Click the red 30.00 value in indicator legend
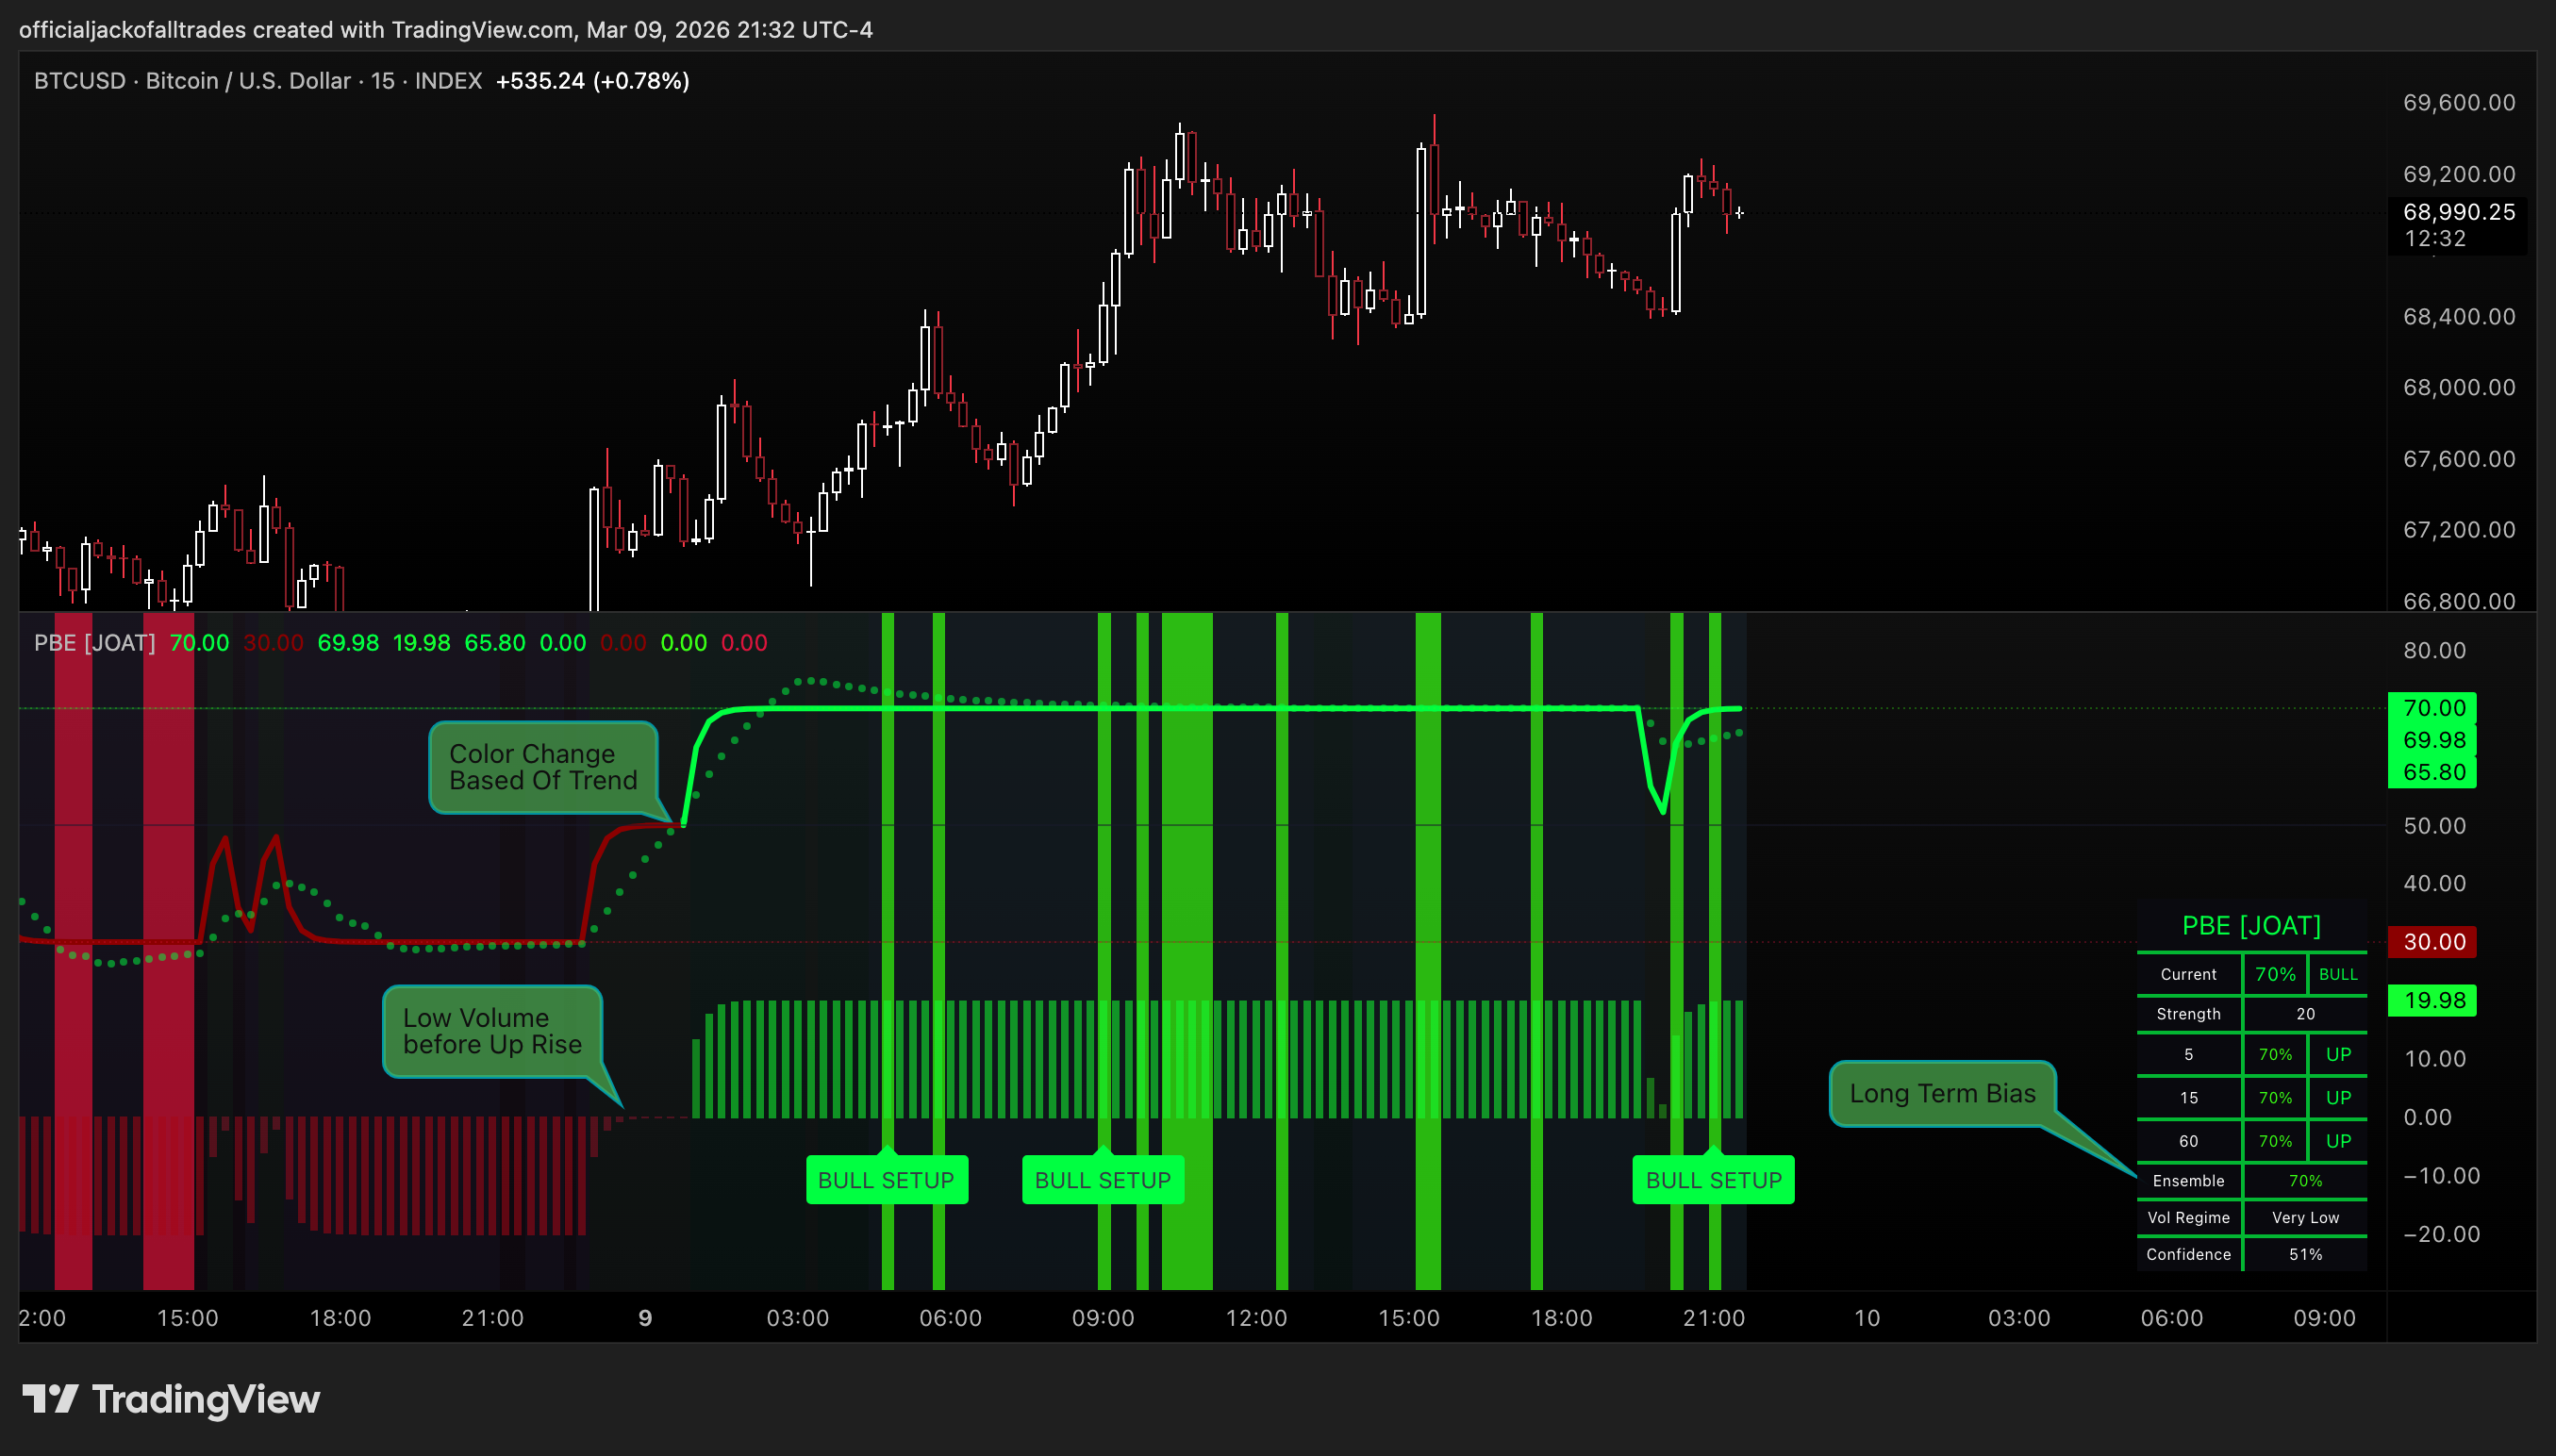Image resolution: width=2556 pixels, height=1456 pixels. pyautogui.click(x=273, y=643)
